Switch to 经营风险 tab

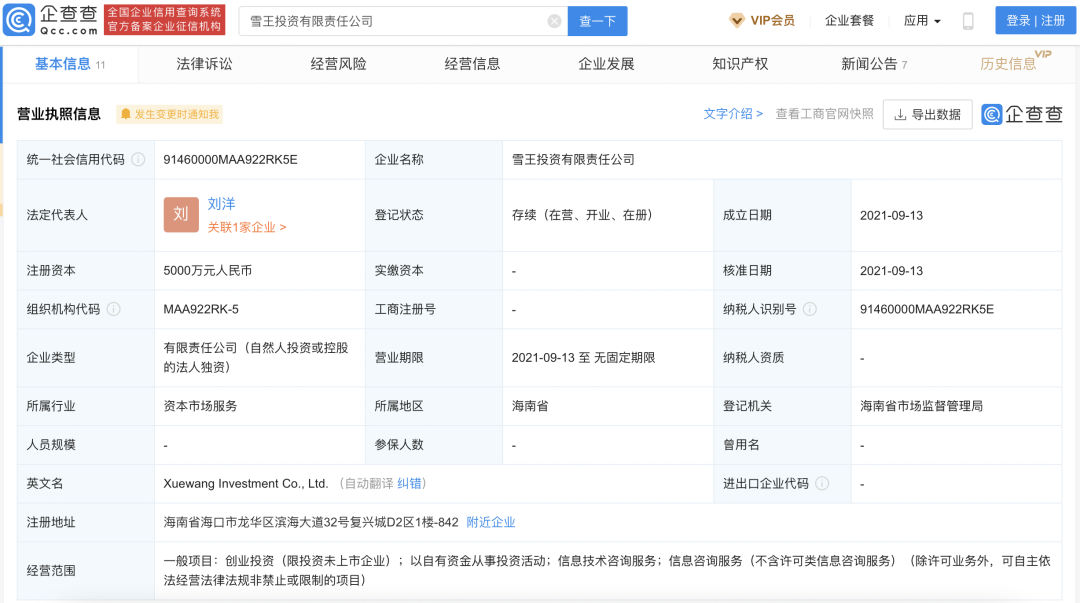click(338, 64)
